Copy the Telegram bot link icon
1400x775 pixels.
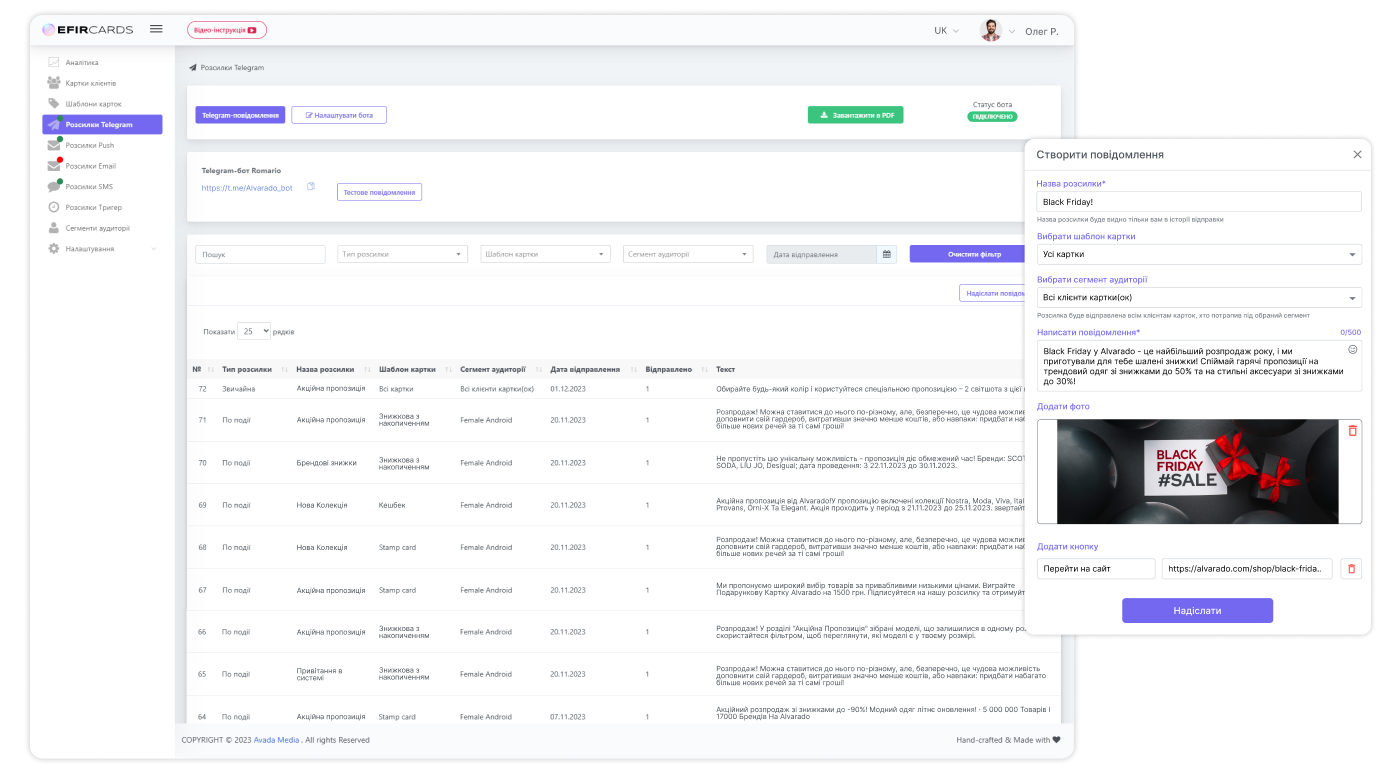coord(311,187)
